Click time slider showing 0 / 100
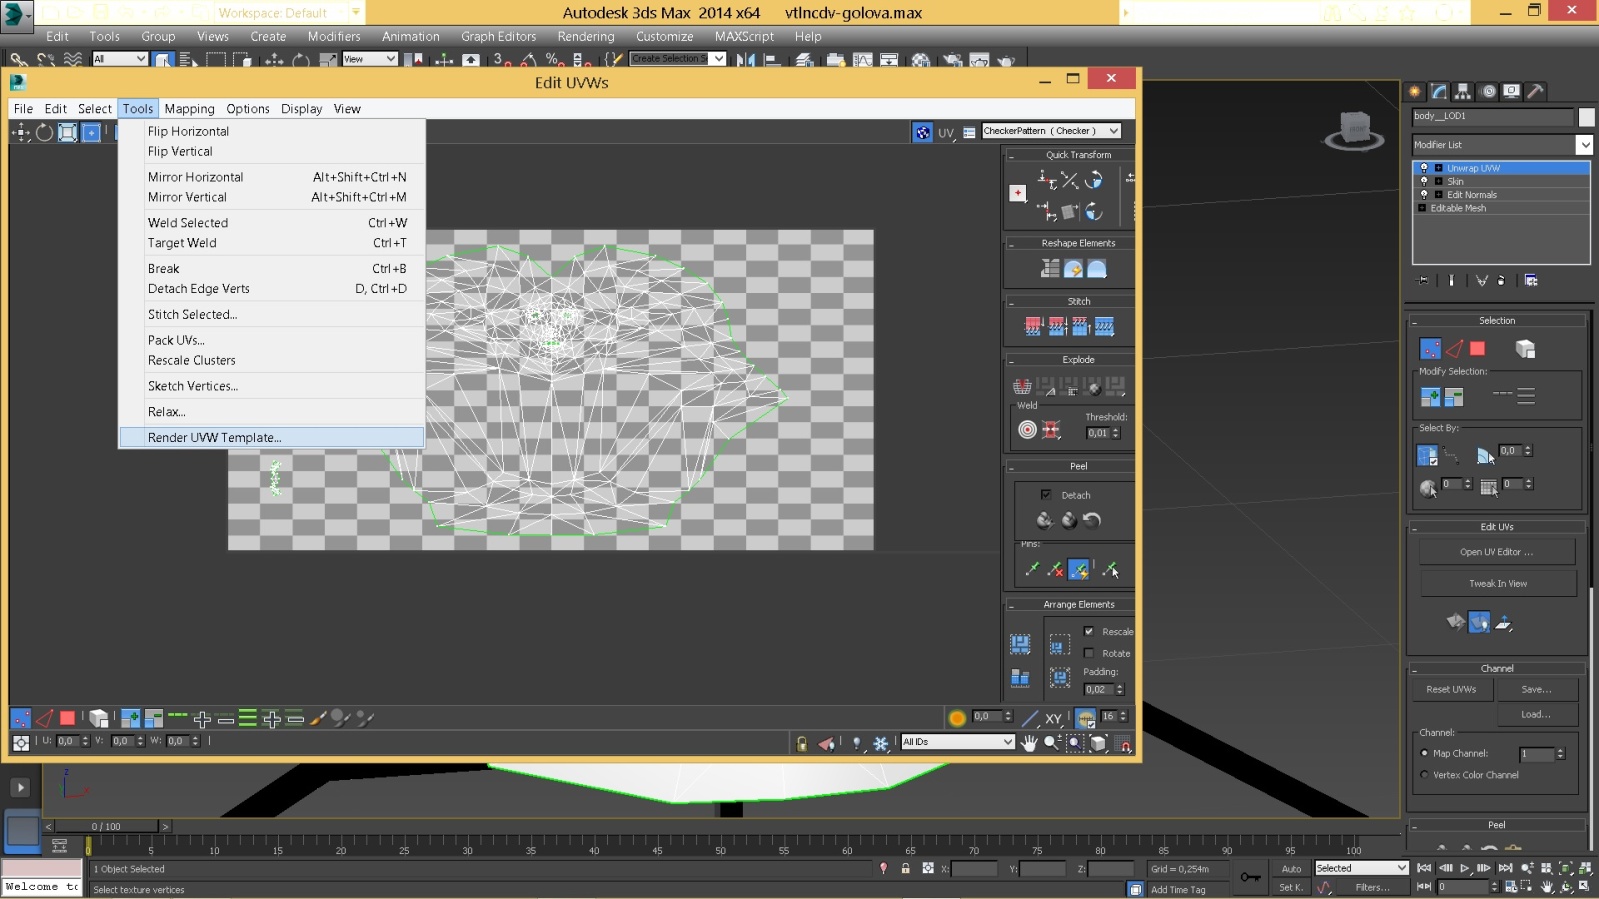 click(106, 826)
